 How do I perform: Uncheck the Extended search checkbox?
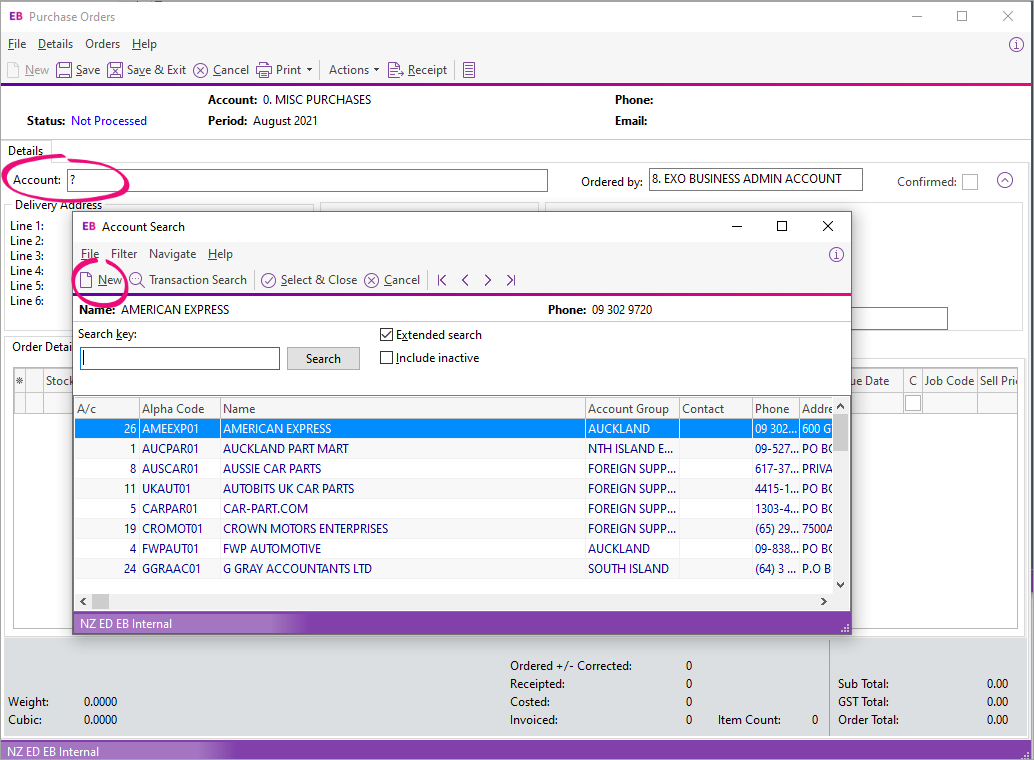(387, 335)
